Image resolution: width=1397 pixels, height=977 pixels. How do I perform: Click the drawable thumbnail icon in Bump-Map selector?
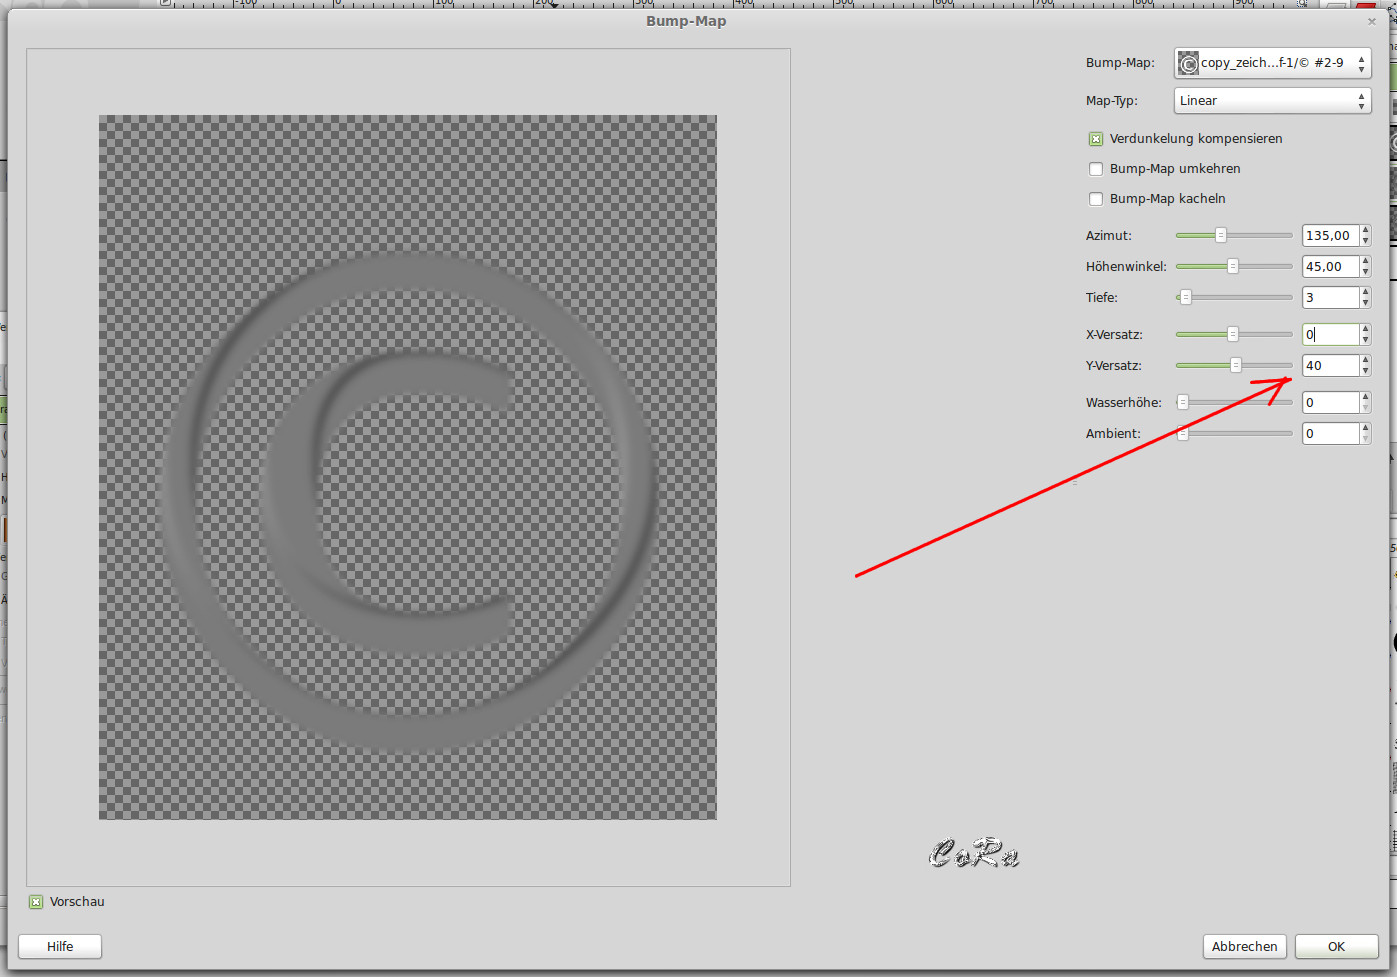pos(1188,63)
